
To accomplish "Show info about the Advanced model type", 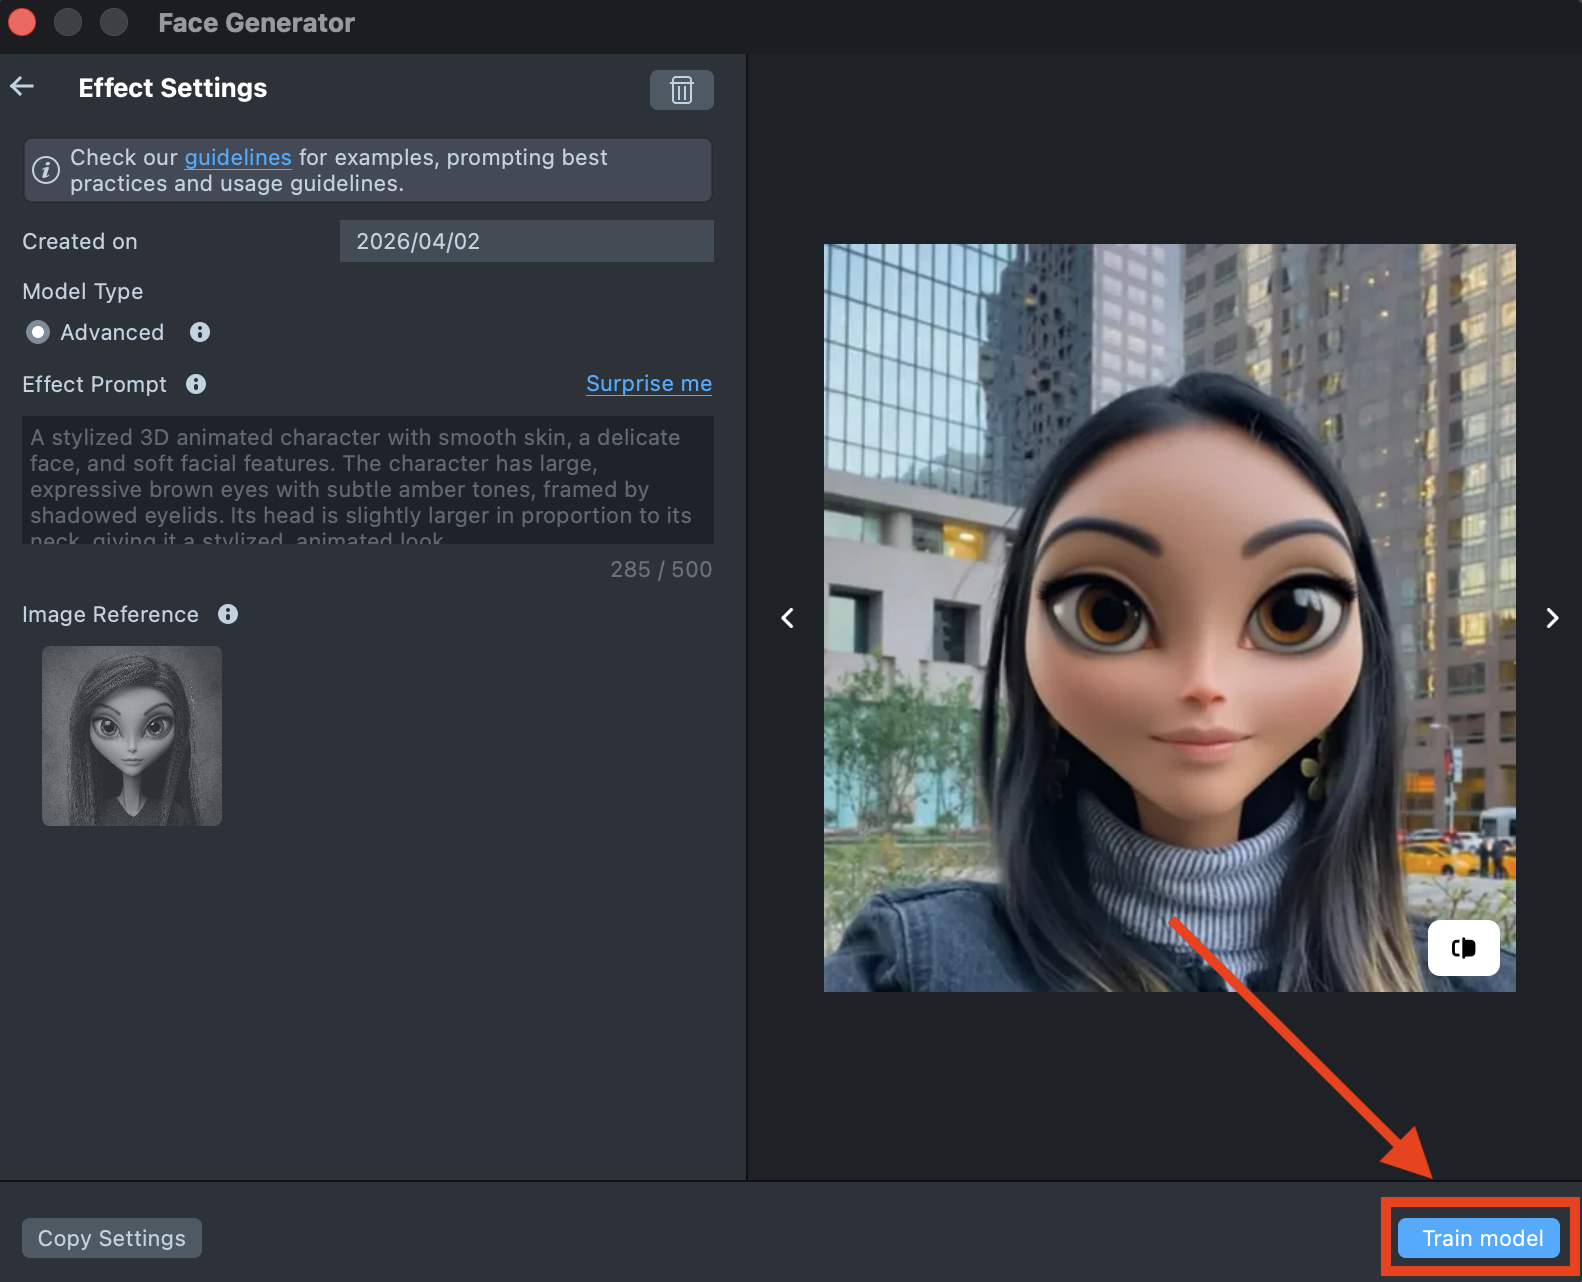I will (200, 332).
